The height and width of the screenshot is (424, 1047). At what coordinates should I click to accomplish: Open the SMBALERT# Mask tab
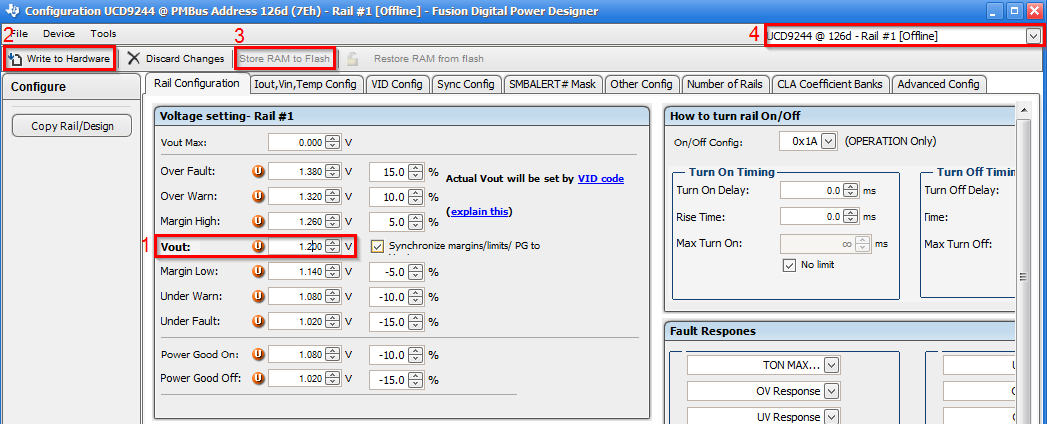click(x=553, y=84)
